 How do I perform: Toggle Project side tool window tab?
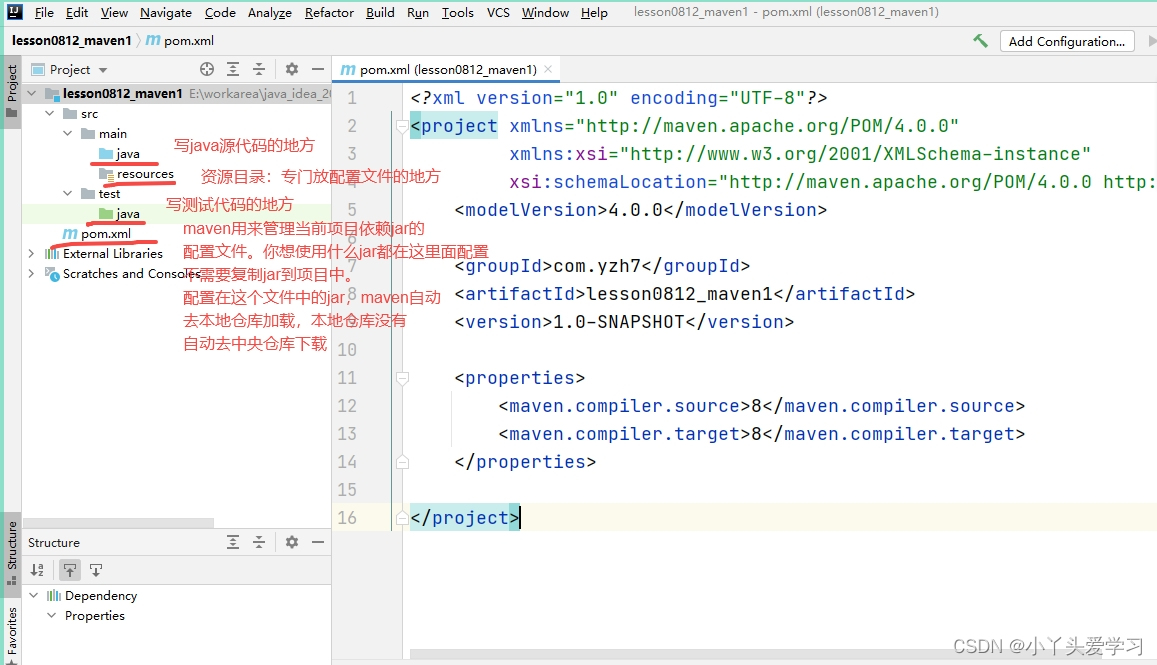point(12,91)
